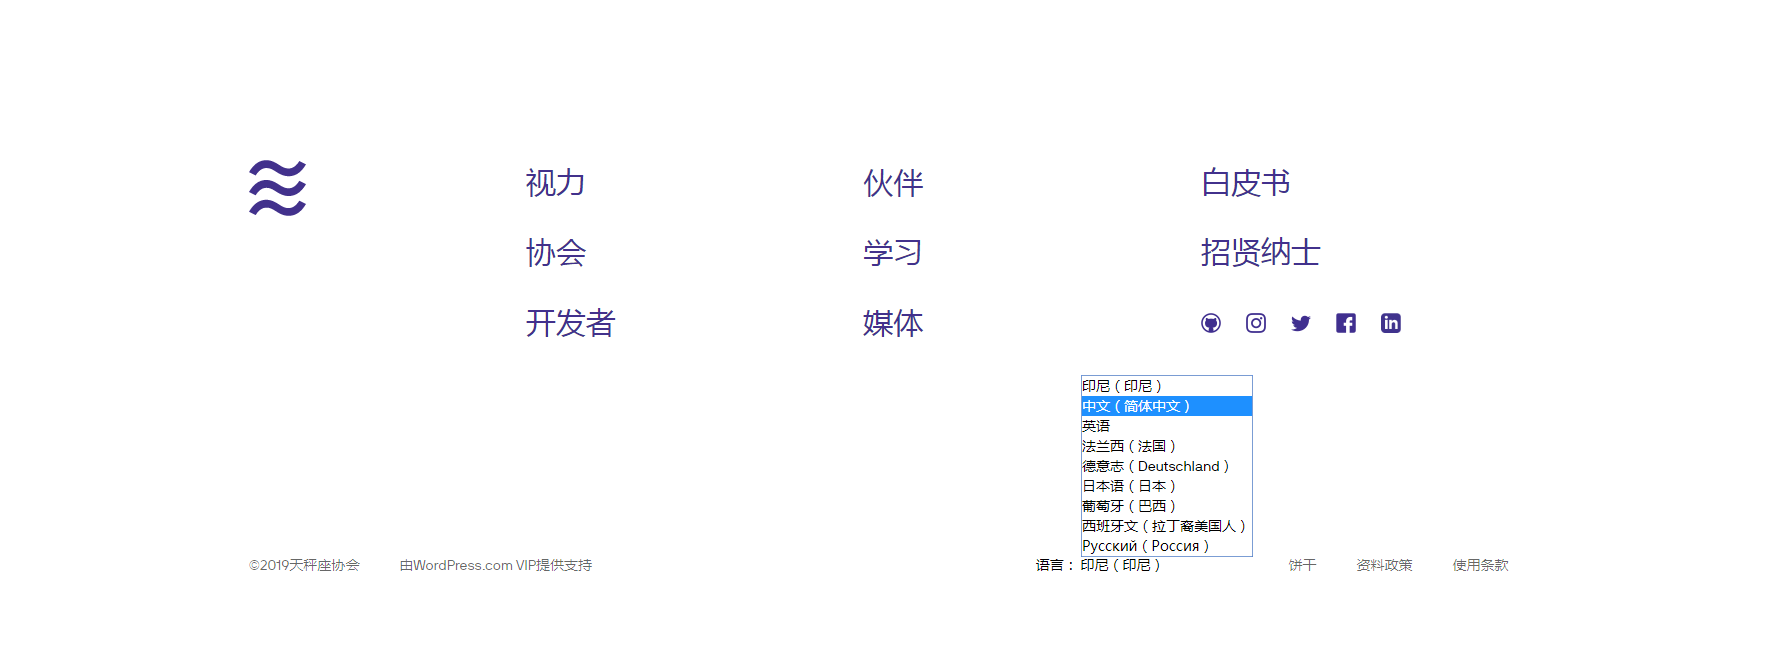Click the language selector beside 语言 label
1792x662 pixels.
tap(1120, 565)
